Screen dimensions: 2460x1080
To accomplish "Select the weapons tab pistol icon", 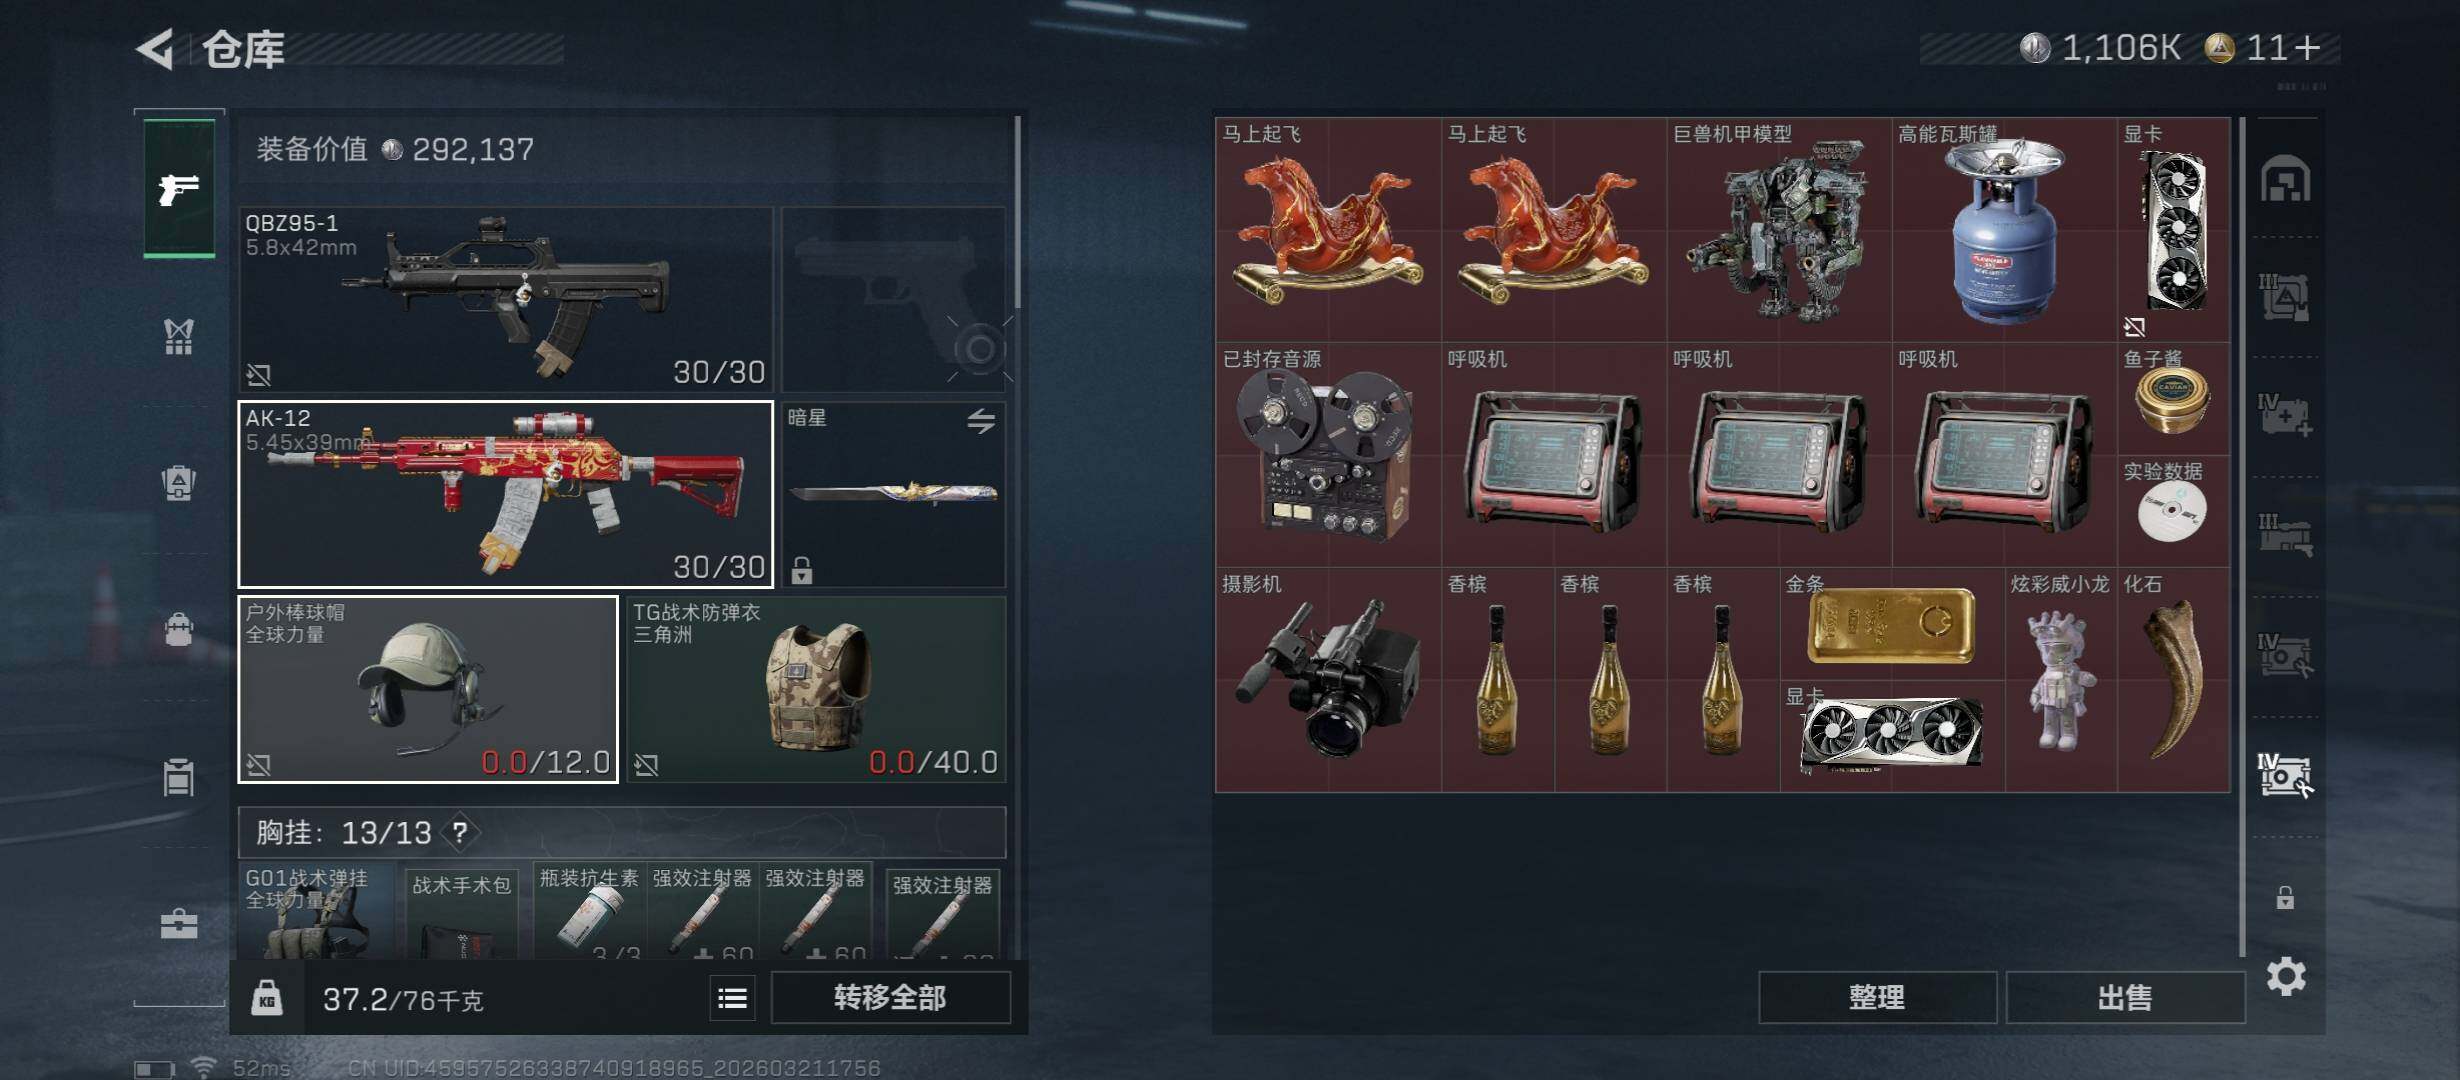I will pos(179,188).
